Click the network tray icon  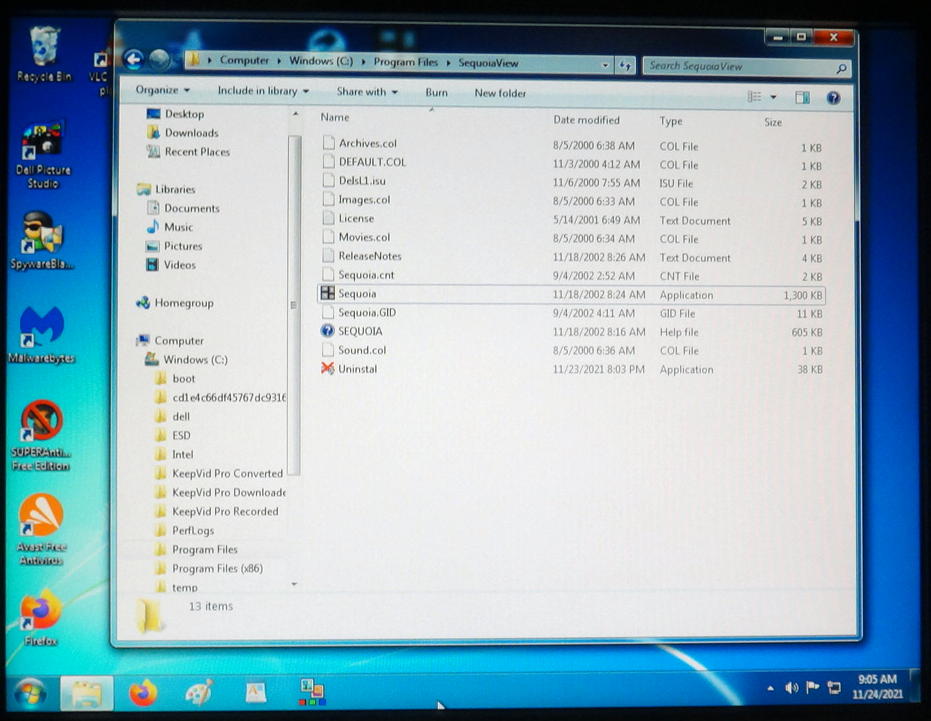point(834,688)
